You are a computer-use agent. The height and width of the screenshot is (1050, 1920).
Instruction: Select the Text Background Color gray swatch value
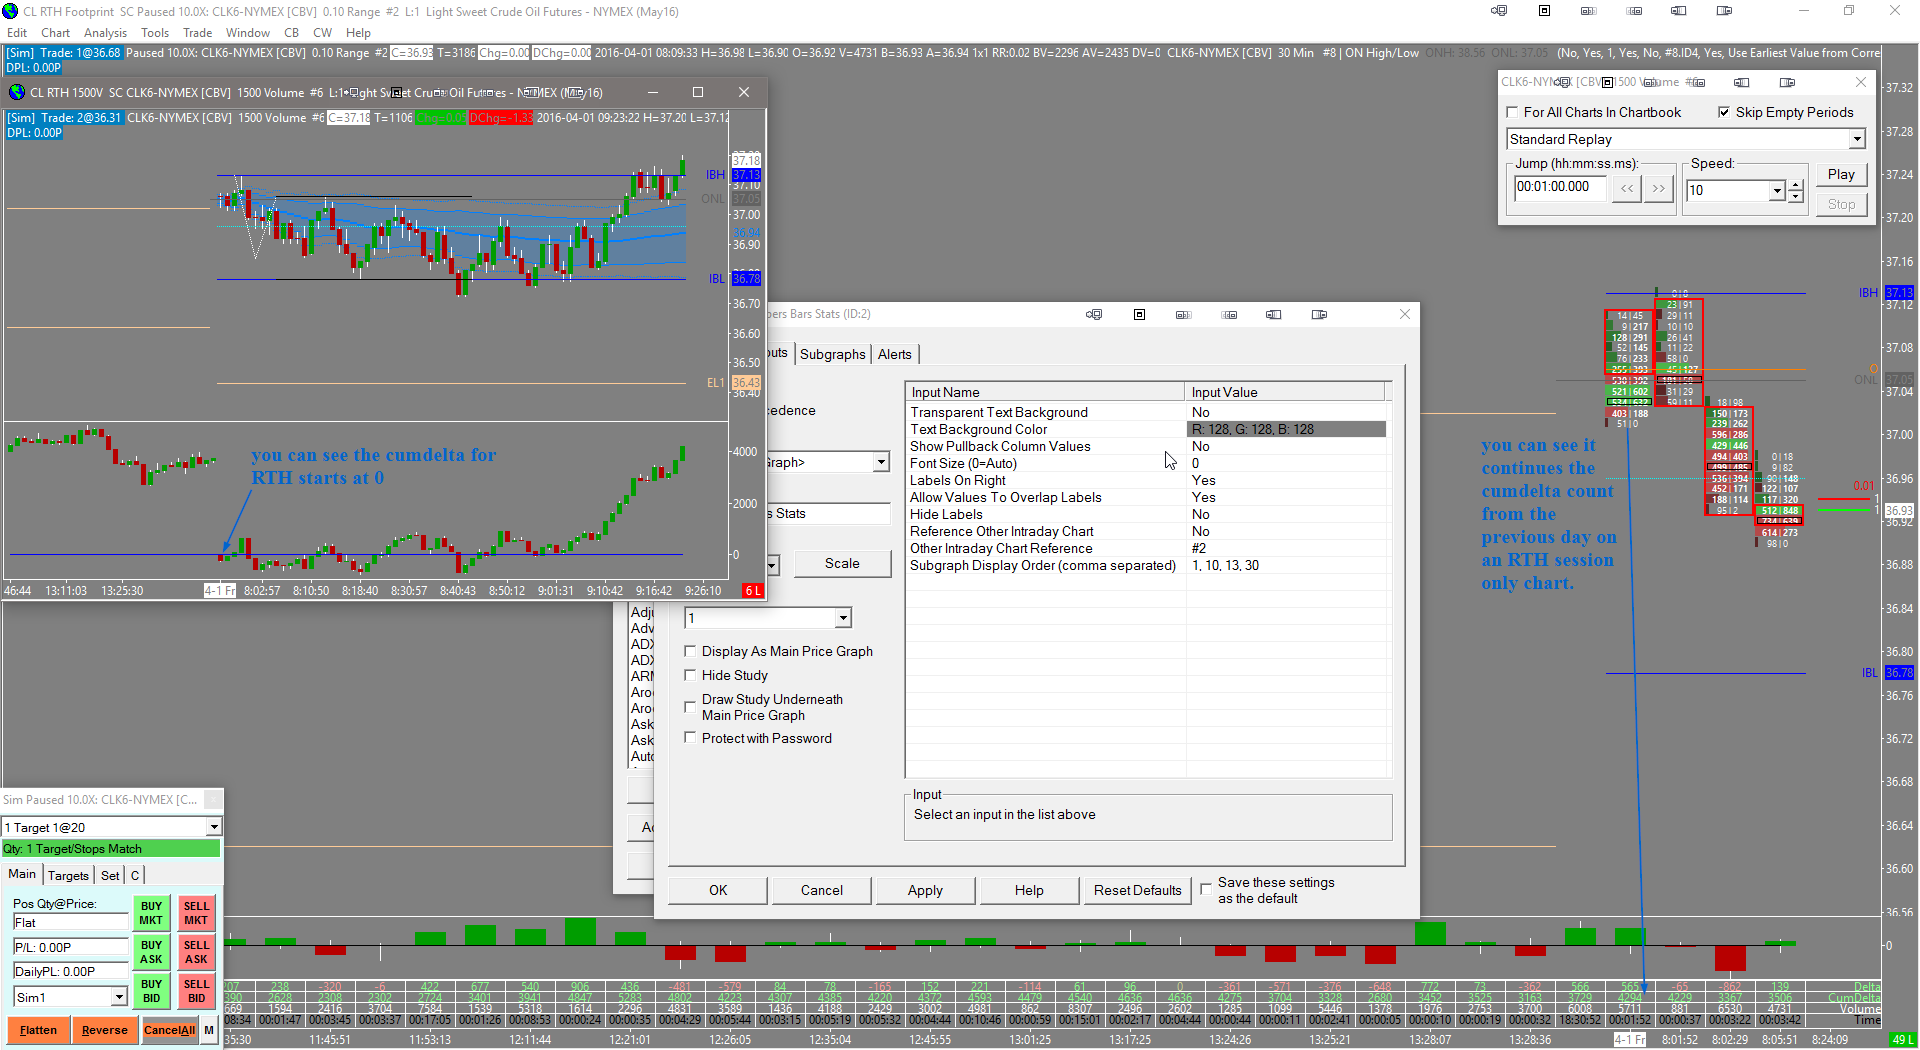1287,429
